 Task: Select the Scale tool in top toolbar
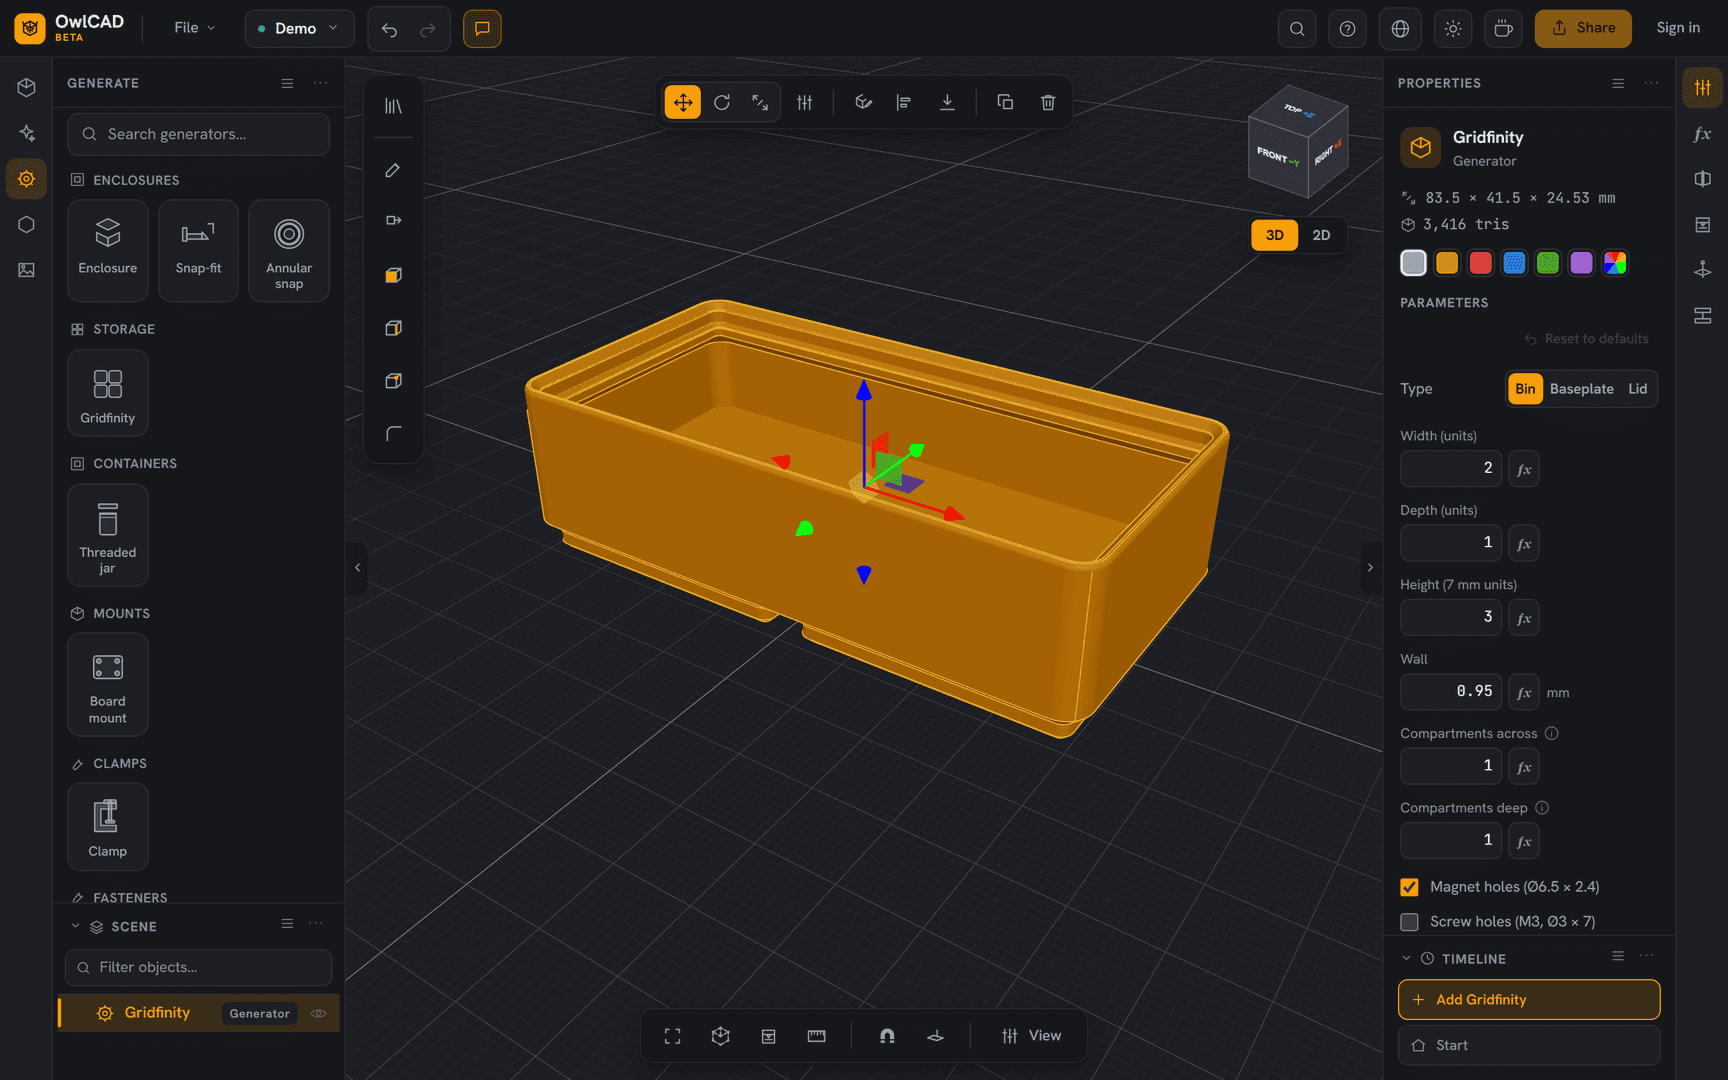760,102
